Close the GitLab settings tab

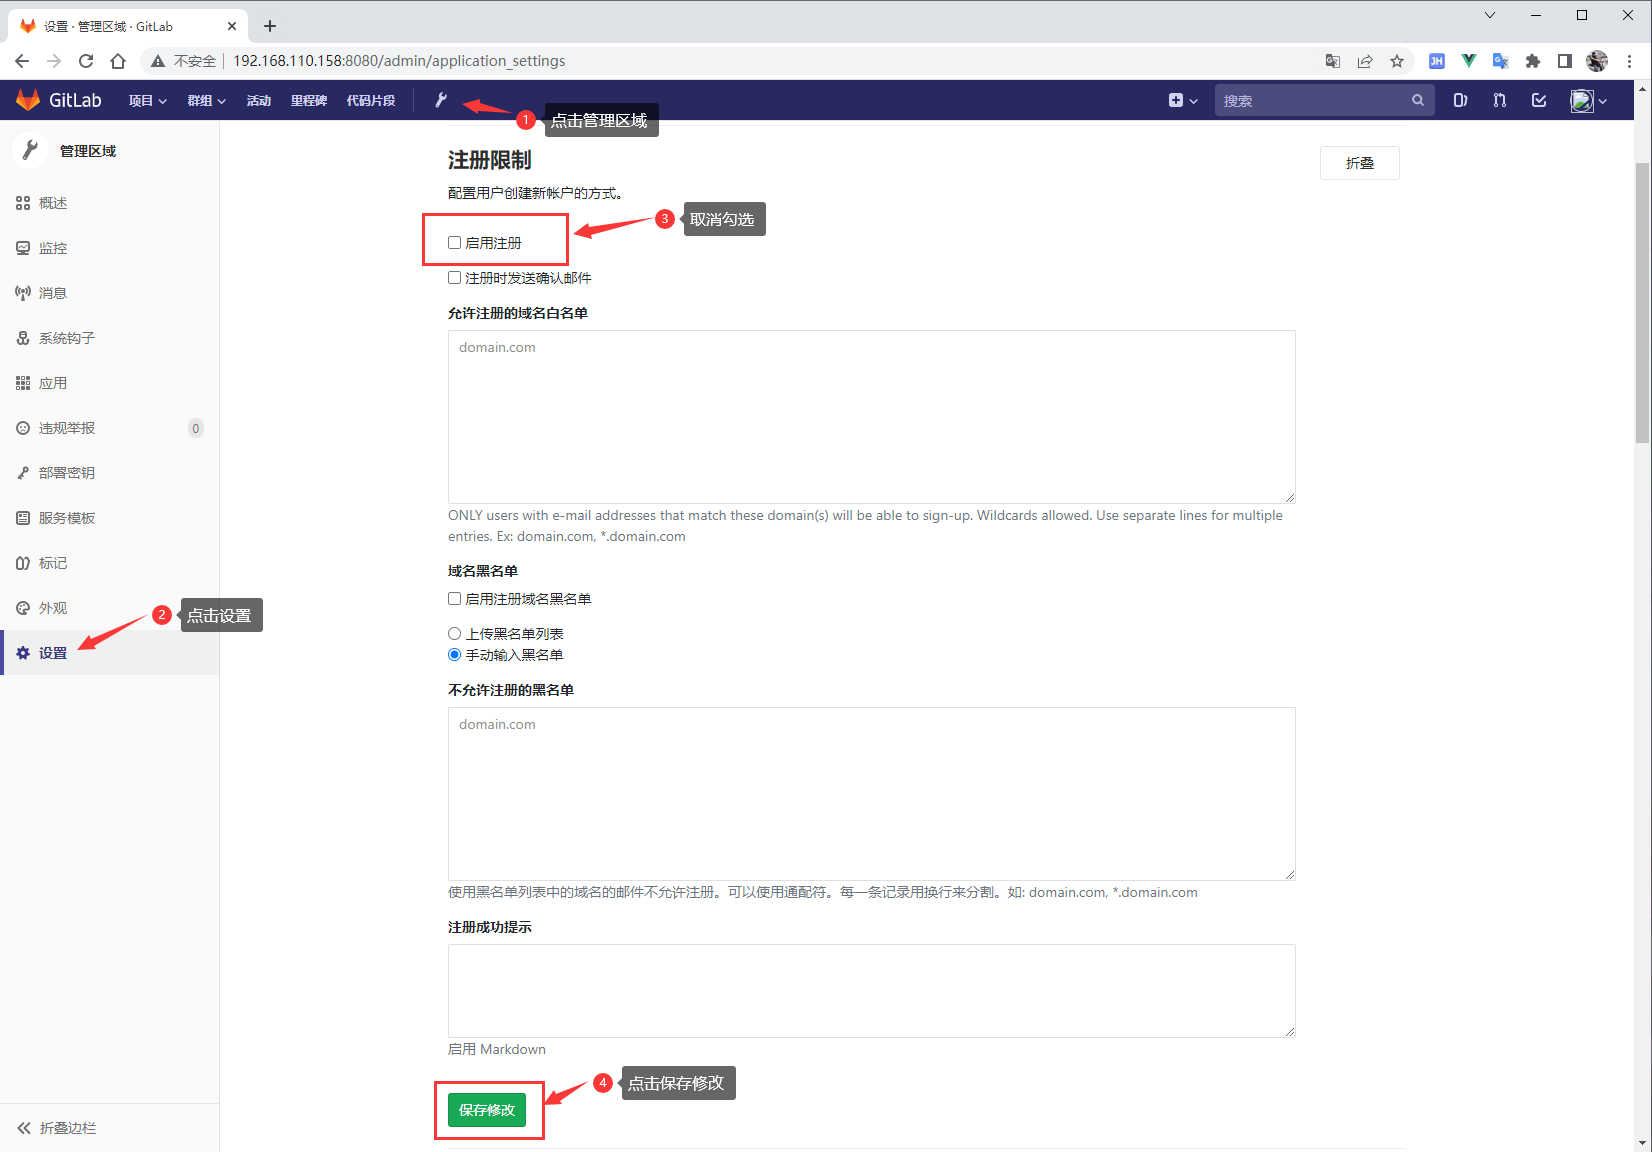232,26
